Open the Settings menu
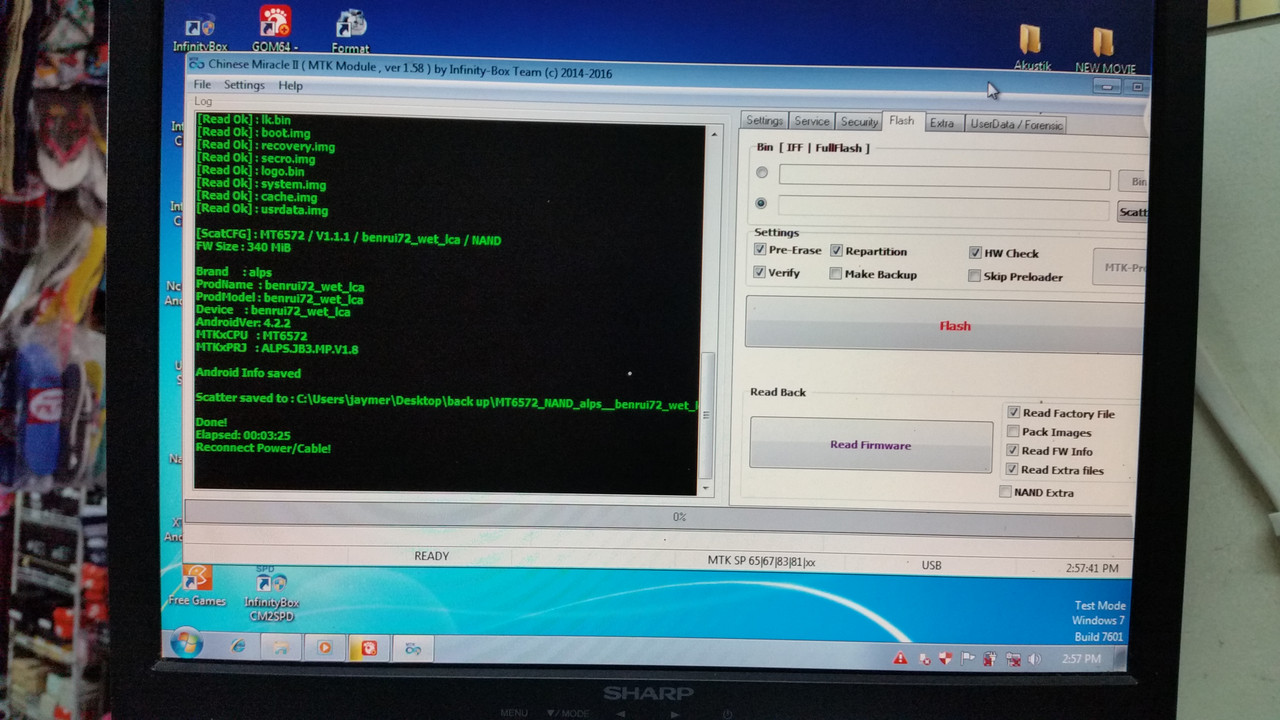The width and height of the screenshot is (1280, 720). (x=244, y=85)
